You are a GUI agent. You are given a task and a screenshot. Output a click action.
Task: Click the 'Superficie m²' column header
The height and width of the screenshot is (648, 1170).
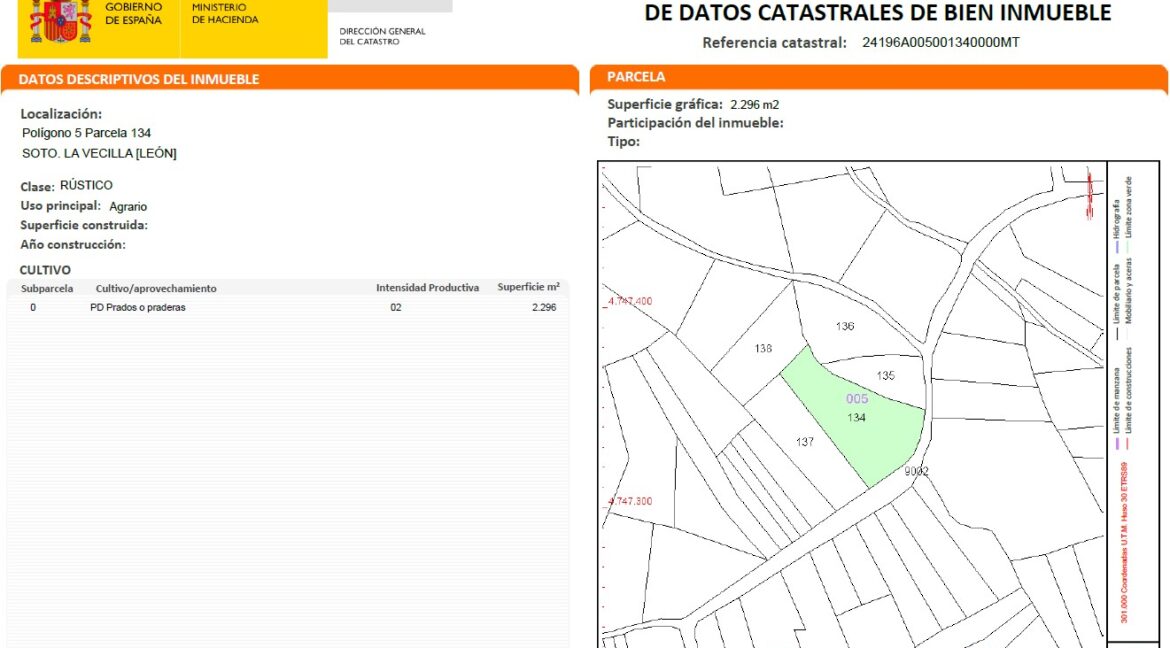pos(529,287)
